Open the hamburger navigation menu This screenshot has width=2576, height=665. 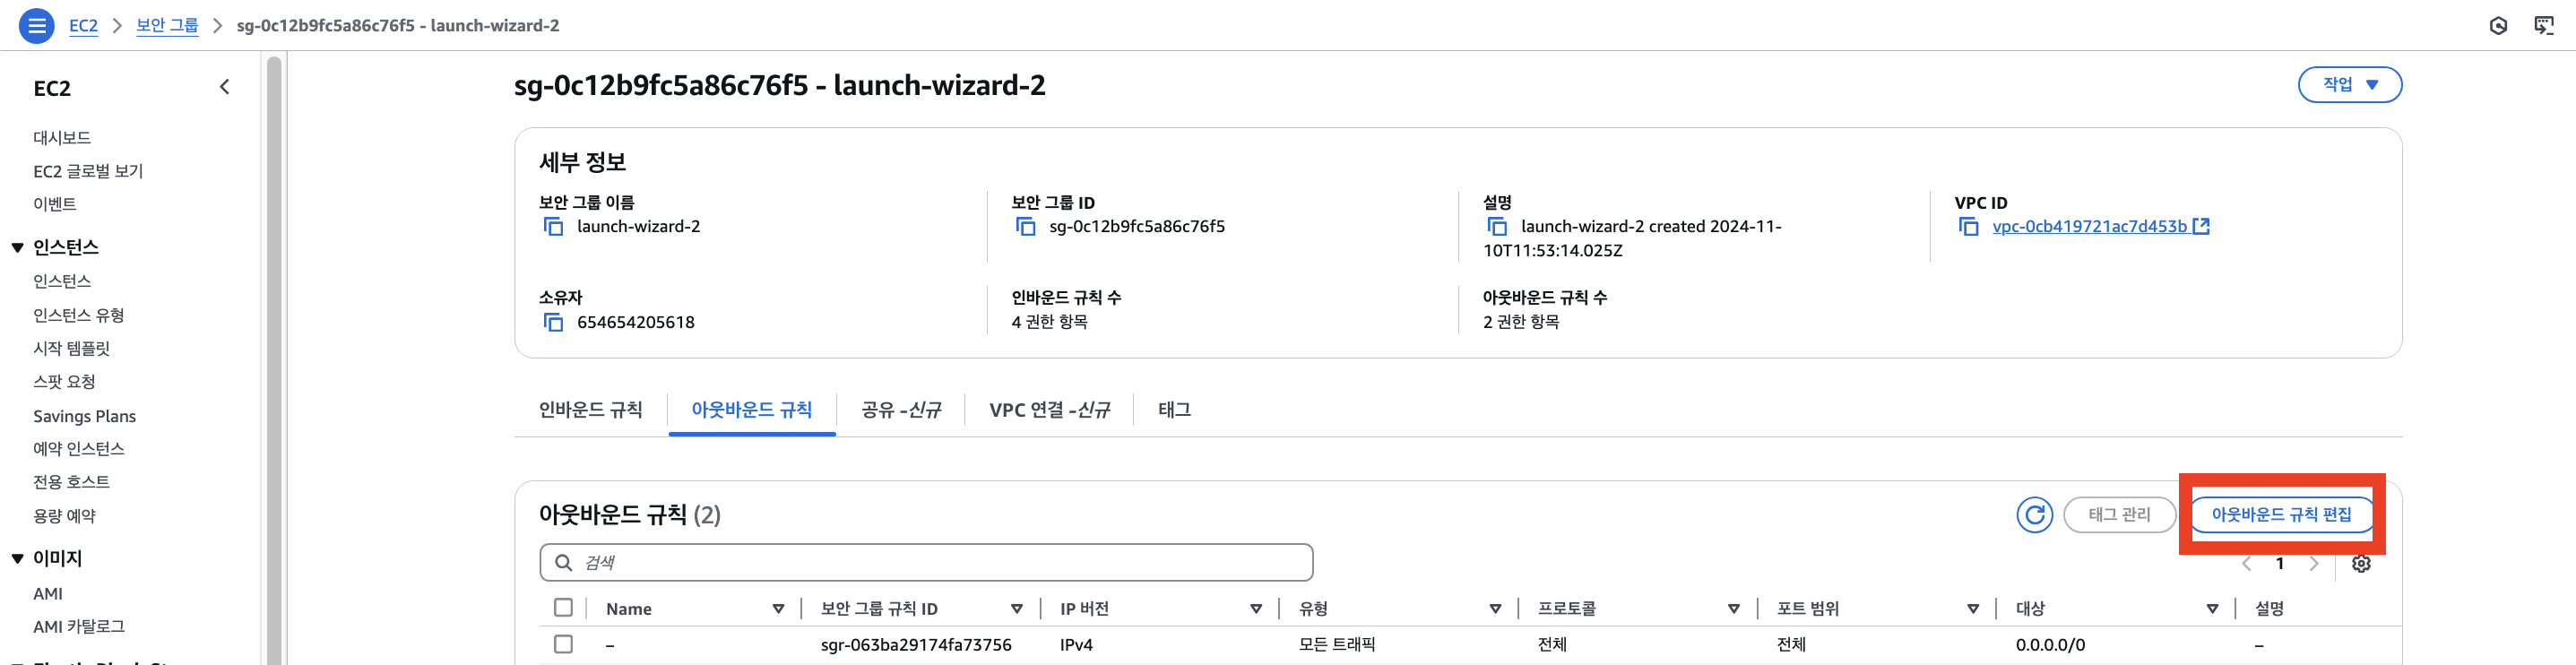(37, 26)
